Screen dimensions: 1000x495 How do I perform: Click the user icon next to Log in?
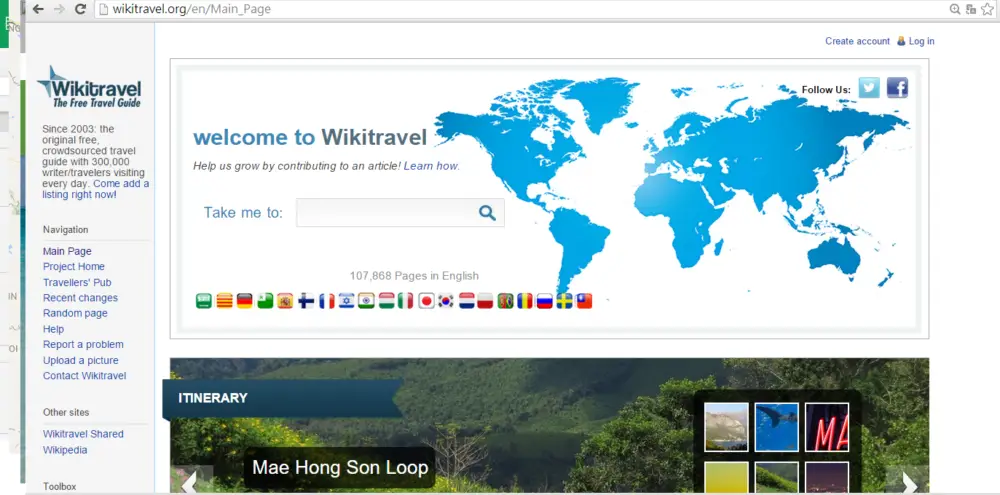(901, 41)
